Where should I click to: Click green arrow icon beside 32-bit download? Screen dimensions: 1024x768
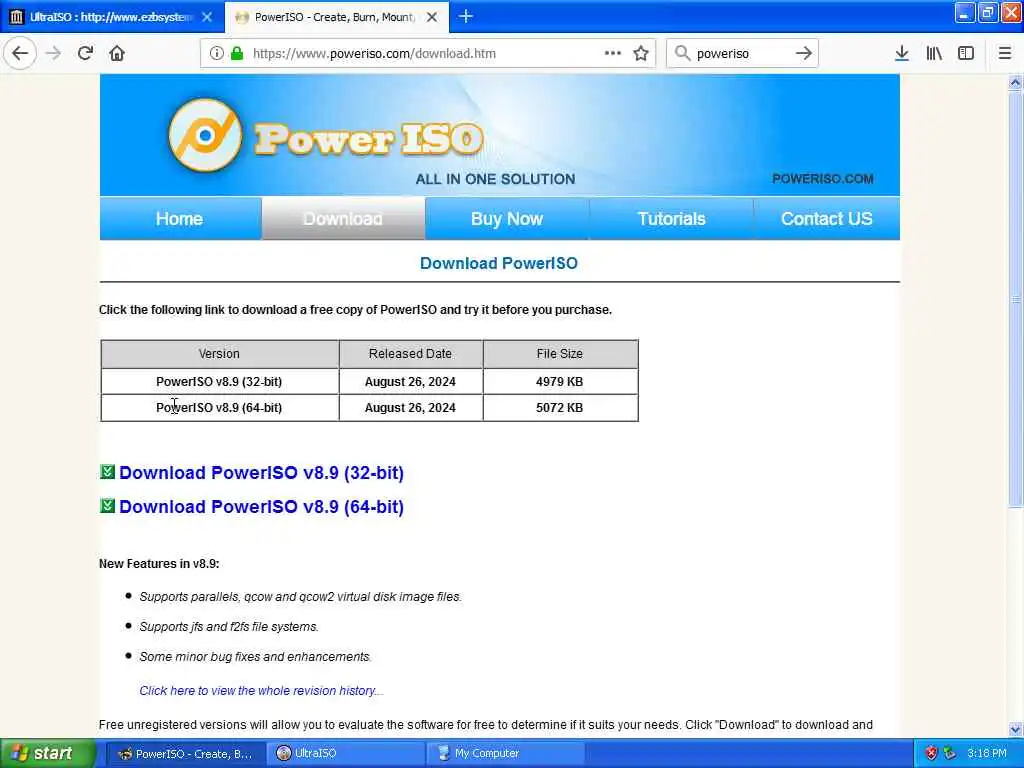tap(108, 472)
